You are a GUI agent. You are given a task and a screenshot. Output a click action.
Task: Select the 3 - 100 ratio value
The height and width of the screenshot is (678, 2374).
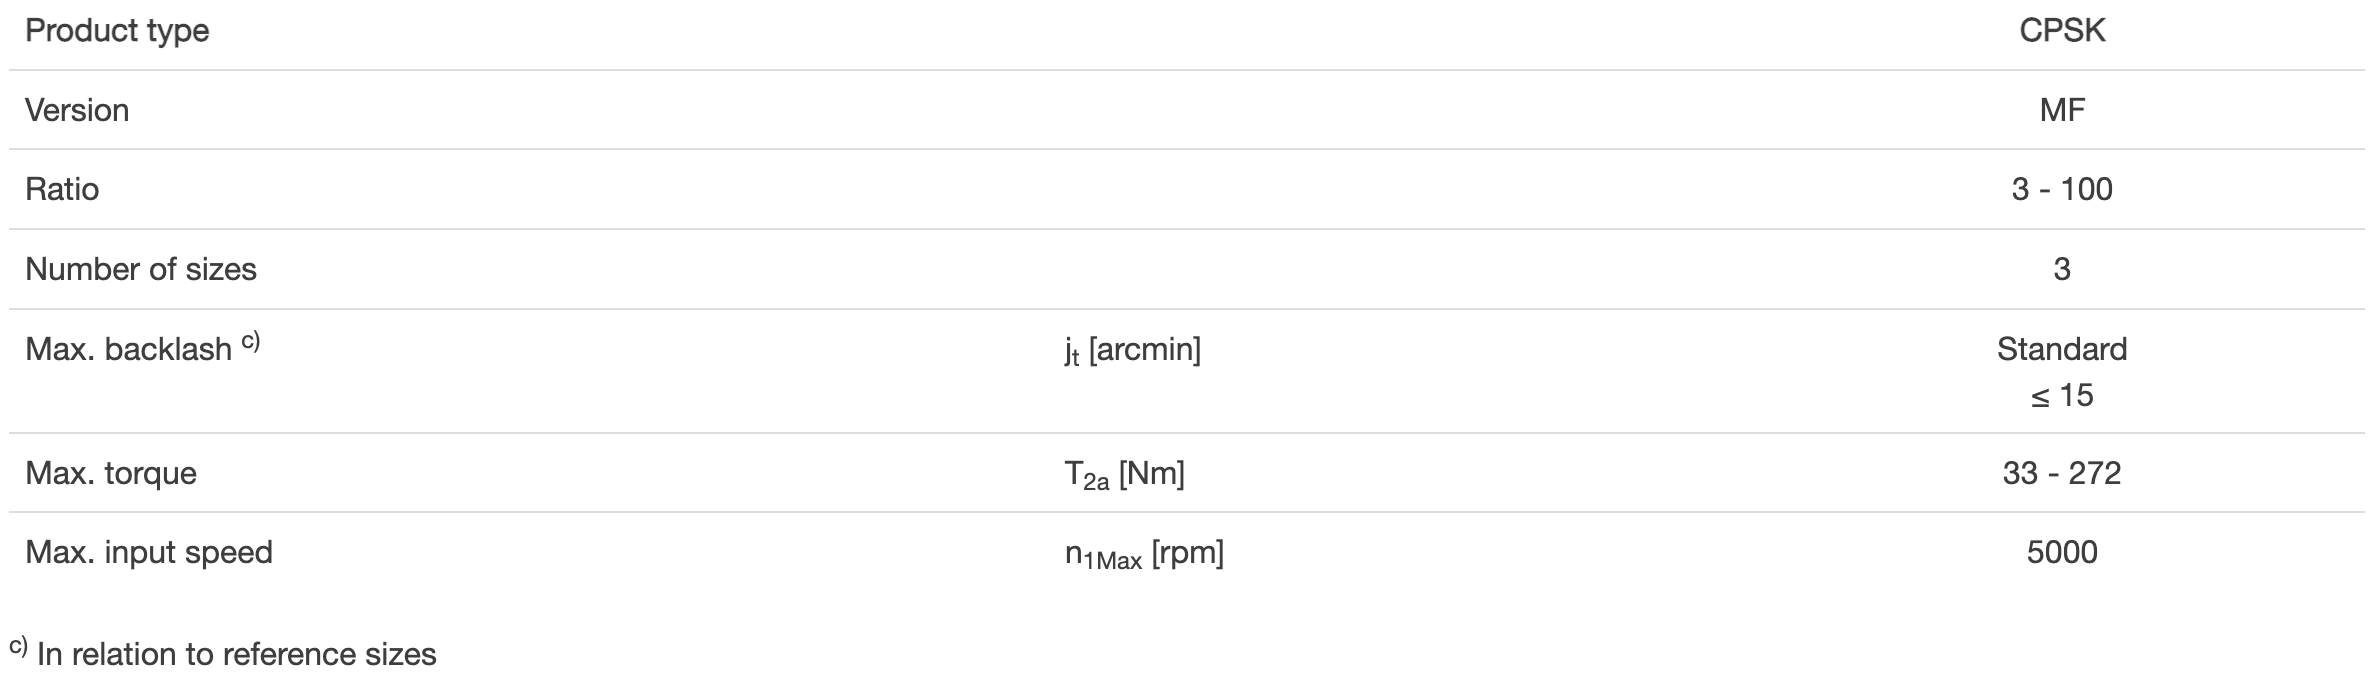pyautogui.click(x=2062, y=189)
